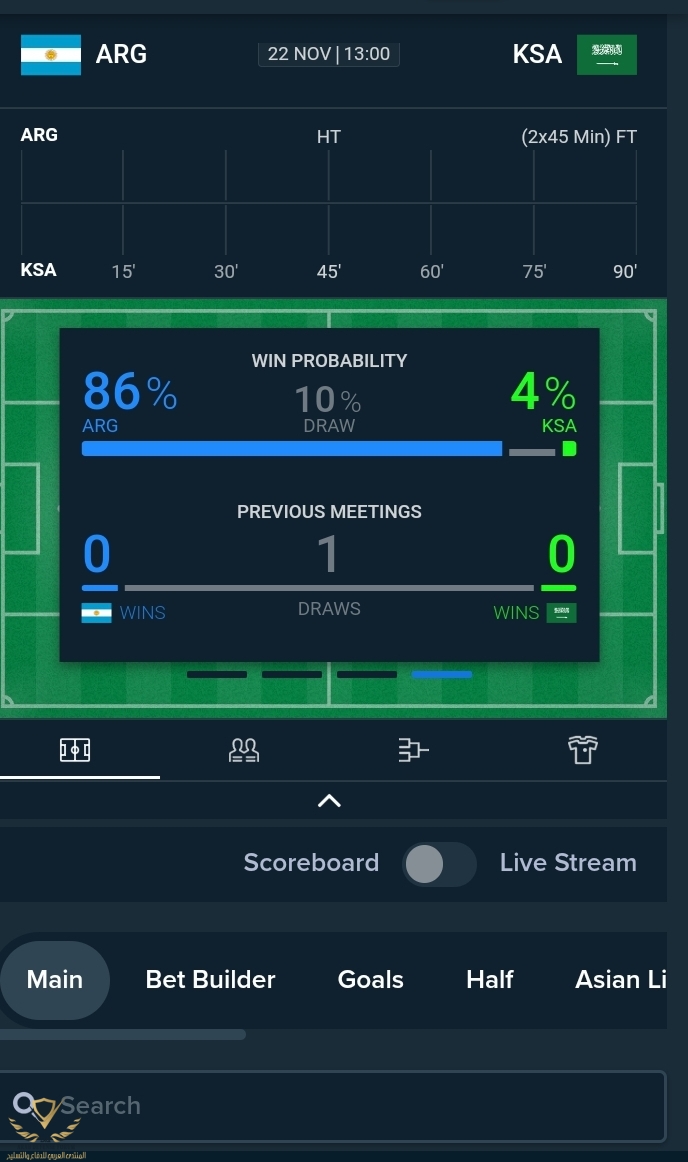Click the search magnifier icon
This screenshot has height=1162, width=688.
[25, 1104]
